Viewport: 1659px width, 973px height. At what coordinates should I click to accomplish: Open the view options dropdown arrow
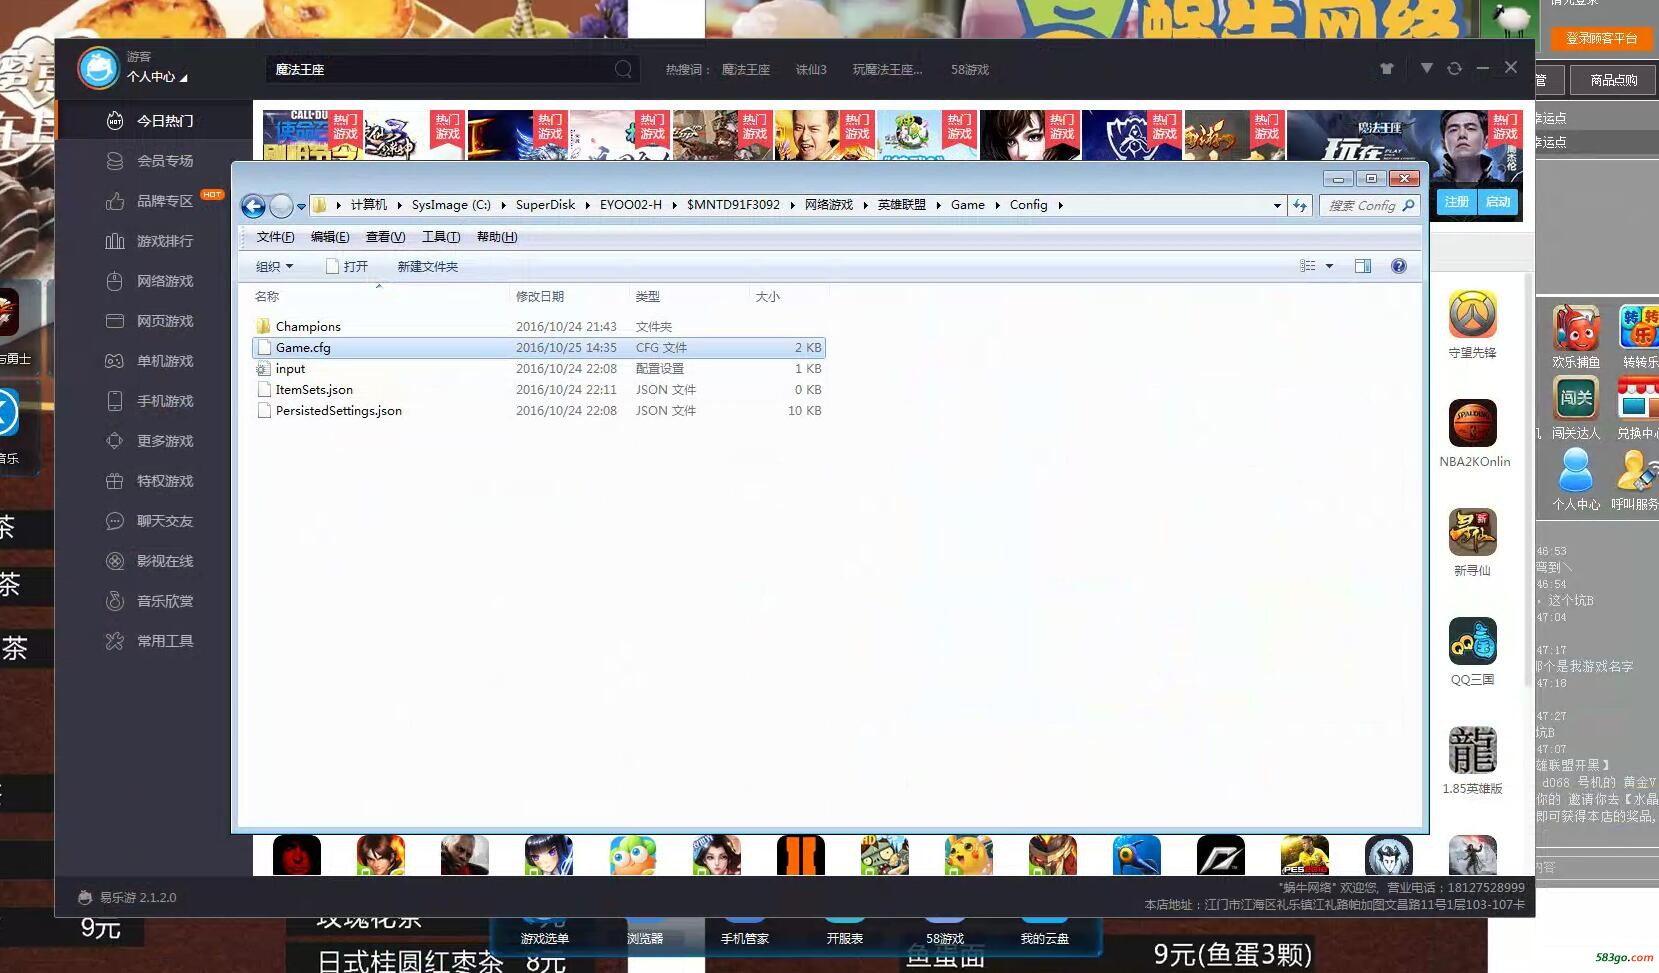pyautogui.click(x=1329, y=266)
